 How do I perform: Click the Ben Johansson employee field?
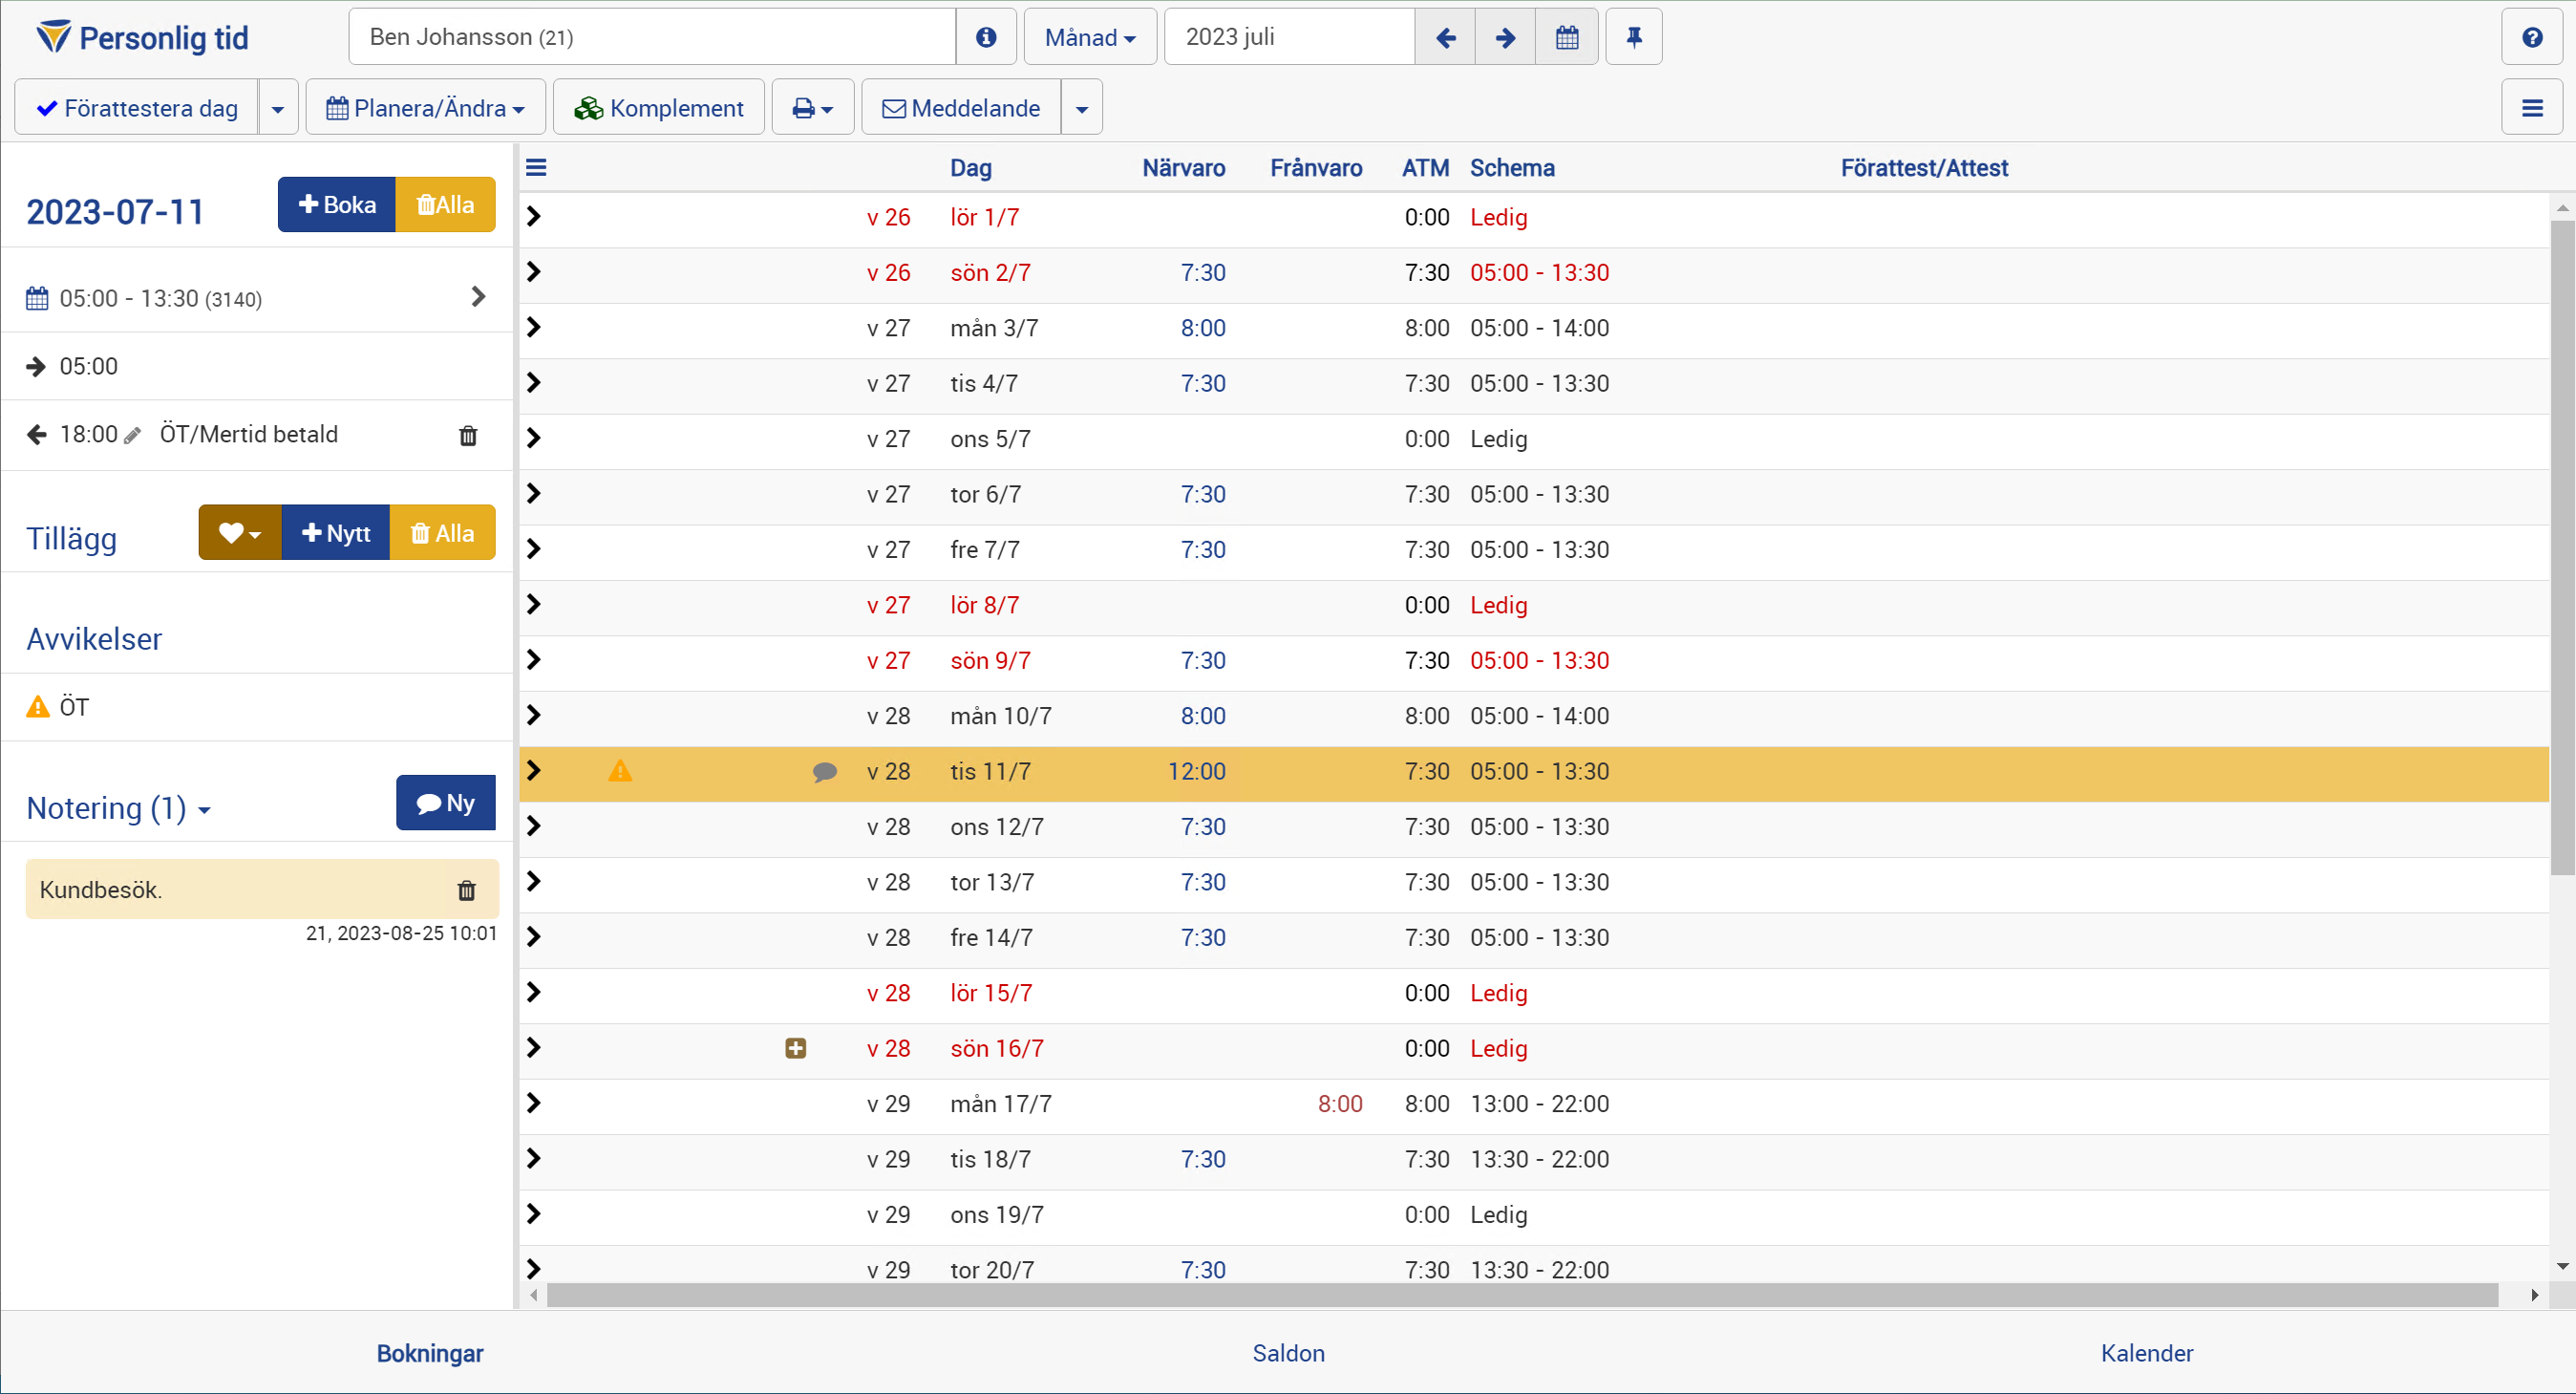[652, 37]
